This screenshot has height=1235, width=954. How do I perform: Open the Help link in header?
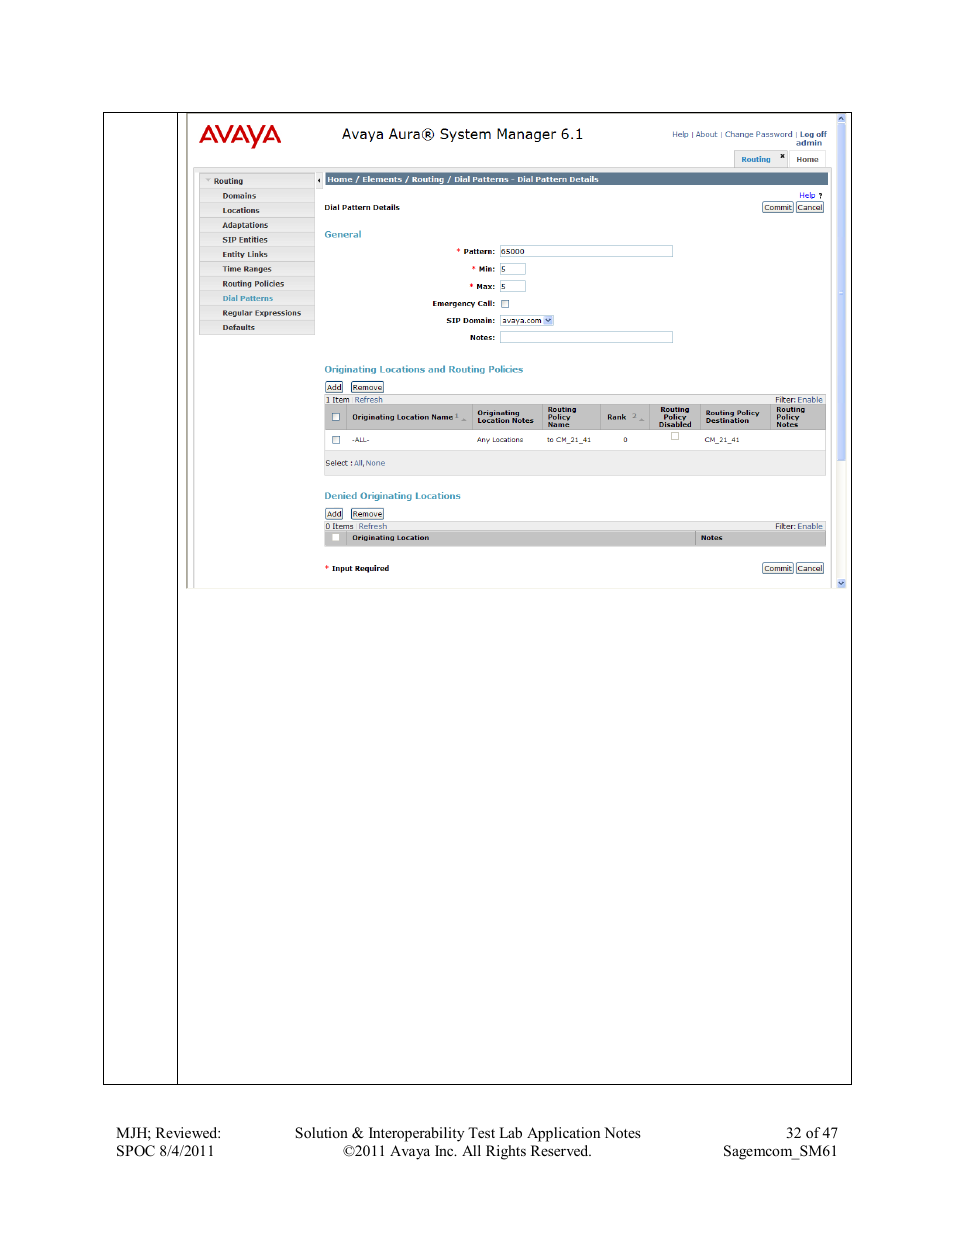click(x=680, y=134)
